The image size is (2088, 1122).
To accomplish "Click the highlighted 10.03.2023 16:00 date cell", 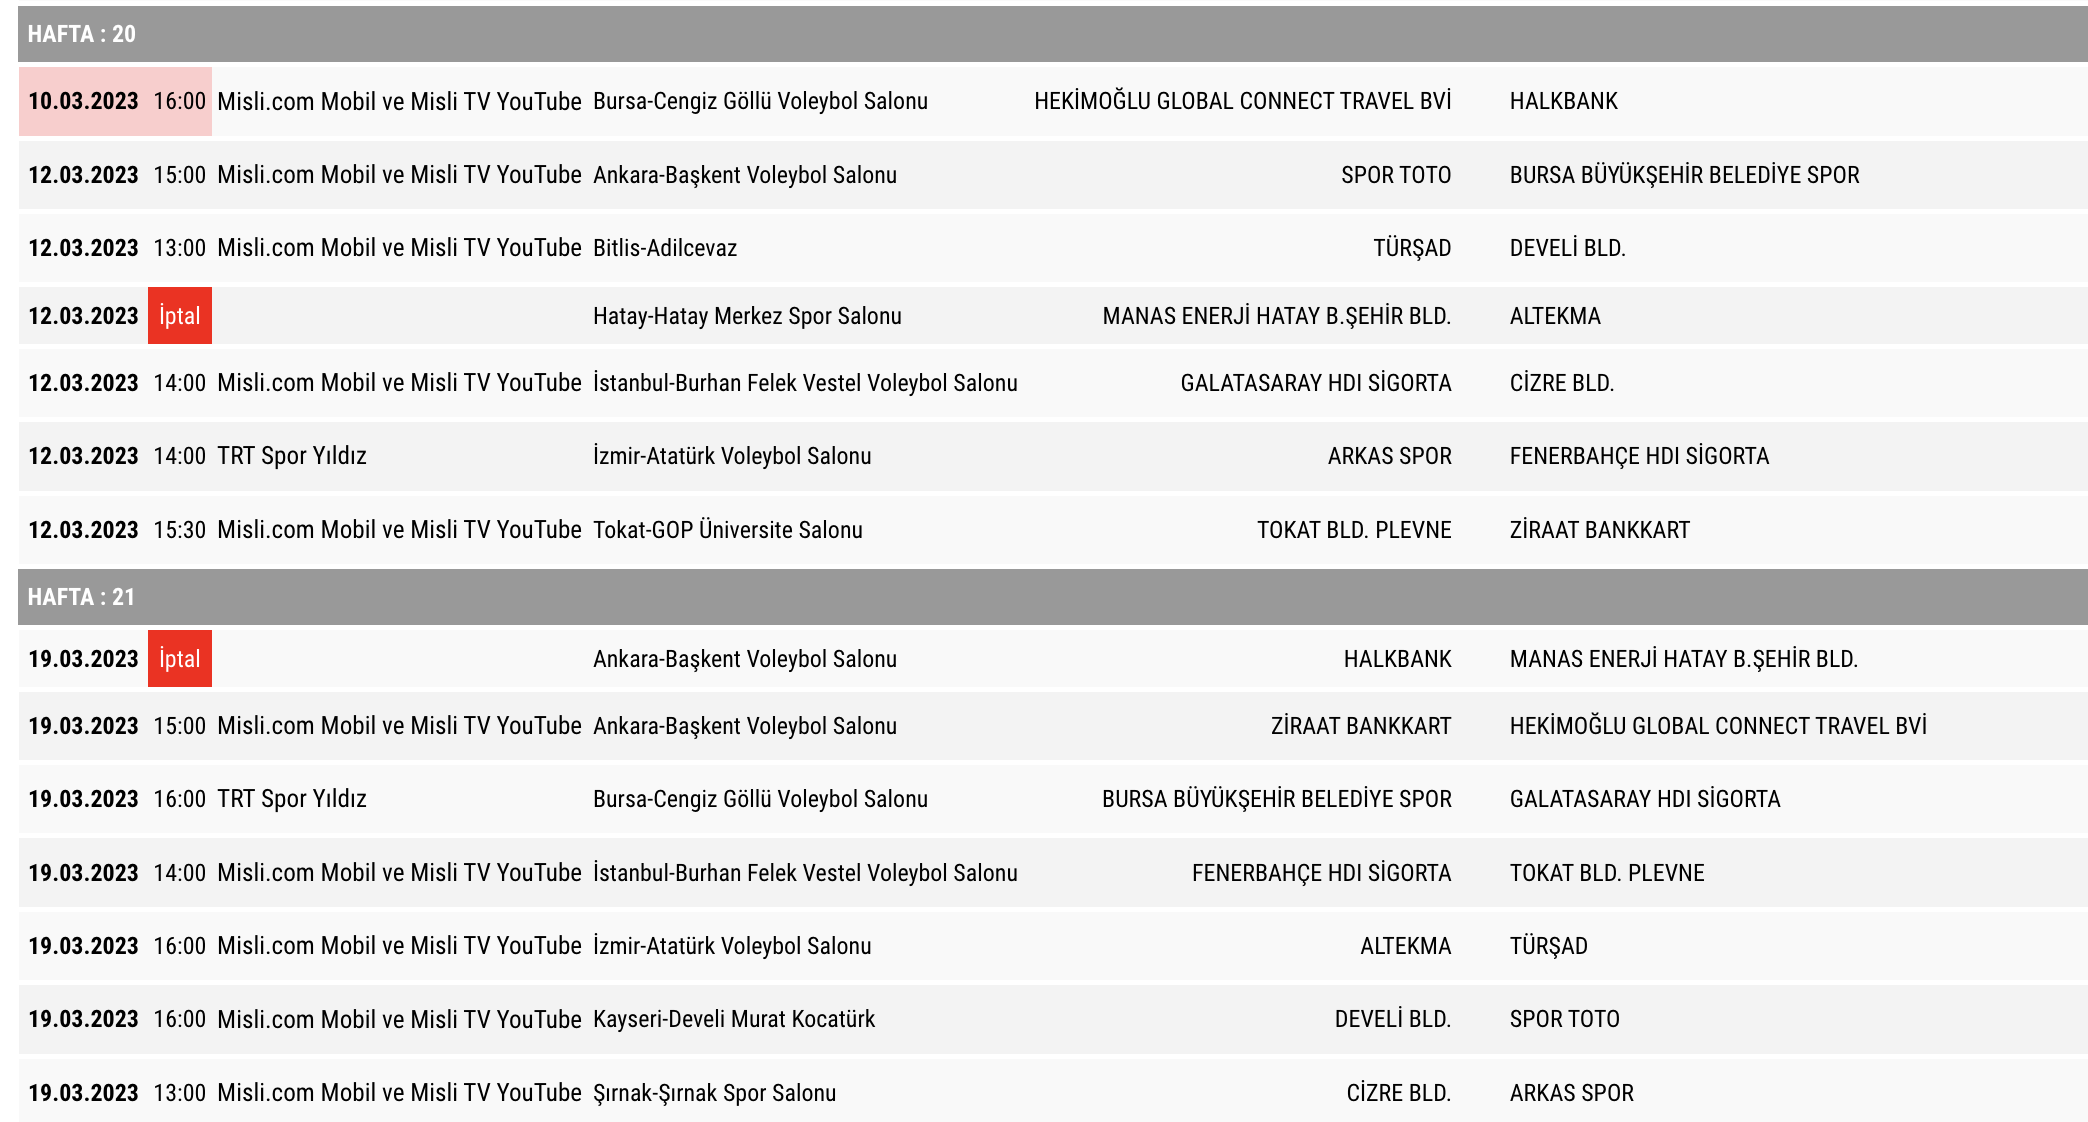I will pos(115,101).
